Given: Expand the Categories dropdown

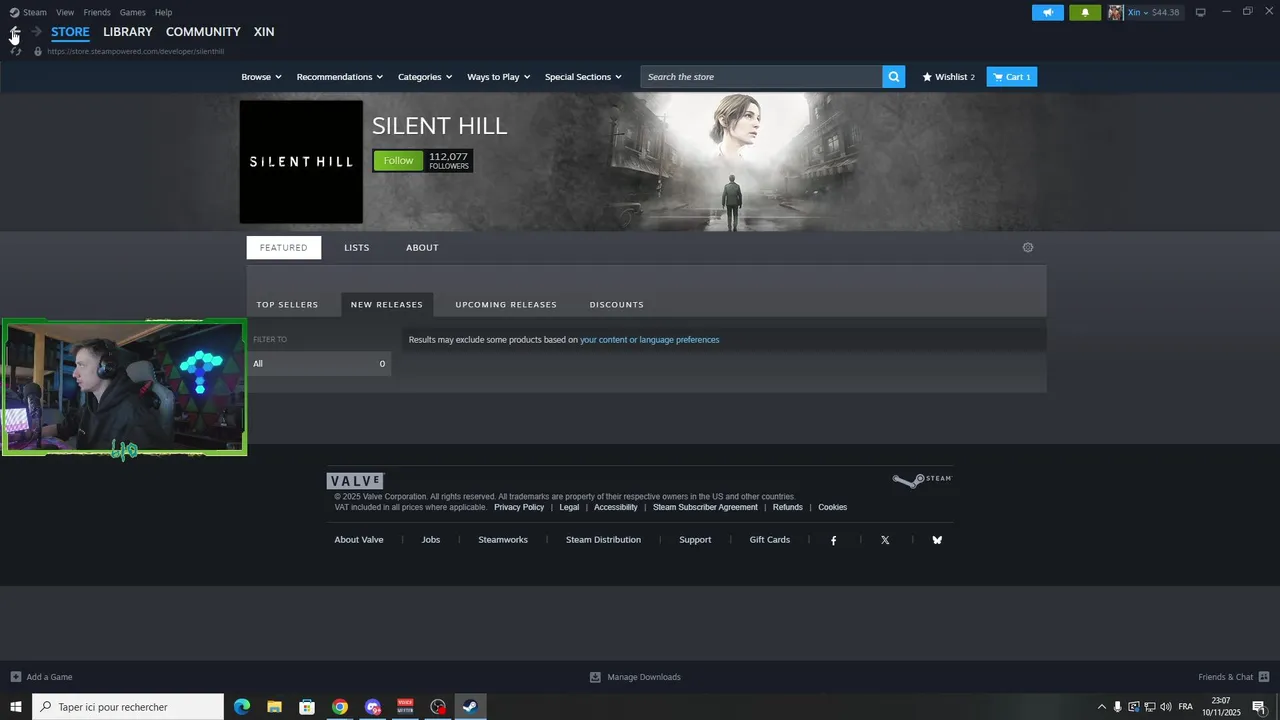Looking at the screenshot, I should click(x=425, y=77).
